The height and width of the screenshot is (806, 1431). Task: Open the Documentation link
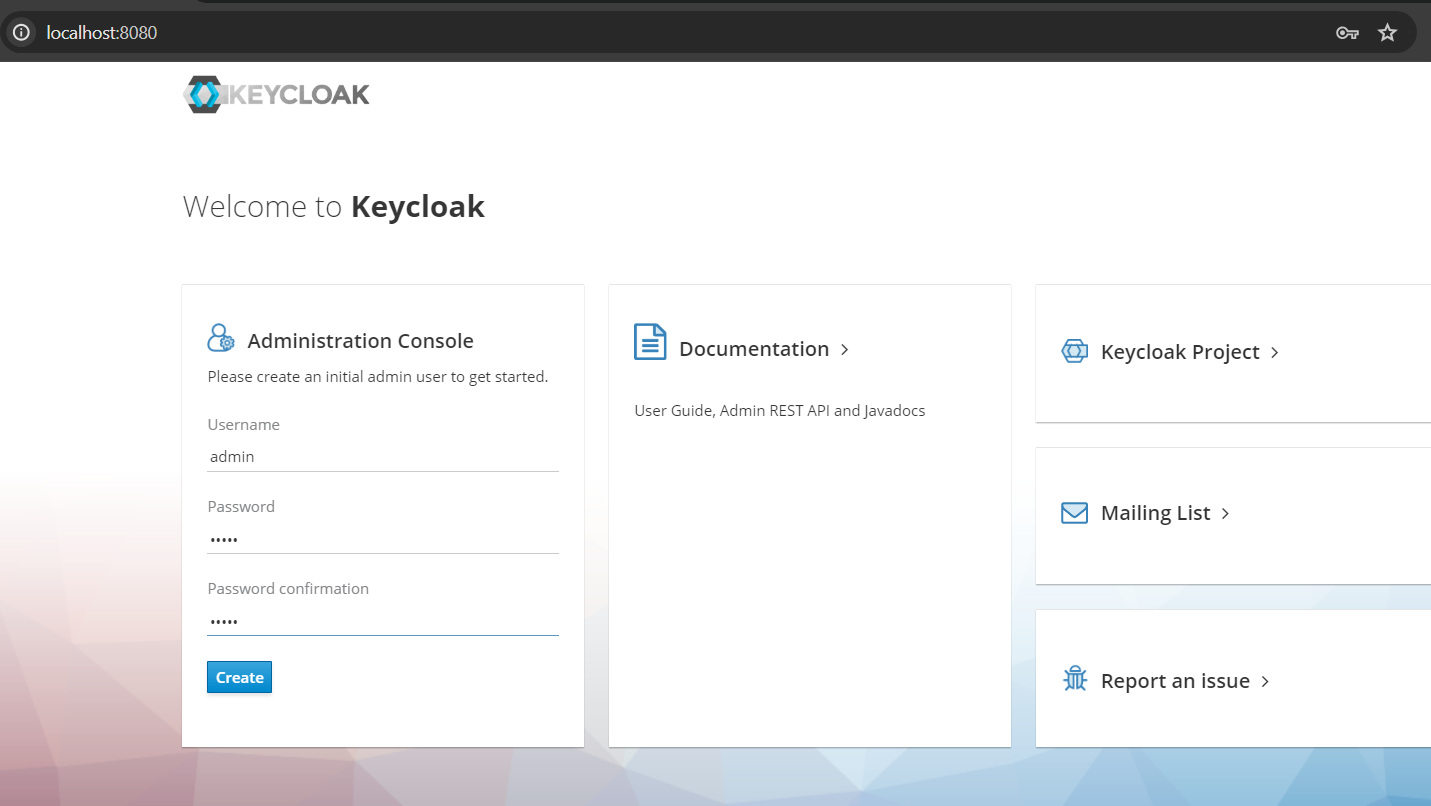(754, 349)
